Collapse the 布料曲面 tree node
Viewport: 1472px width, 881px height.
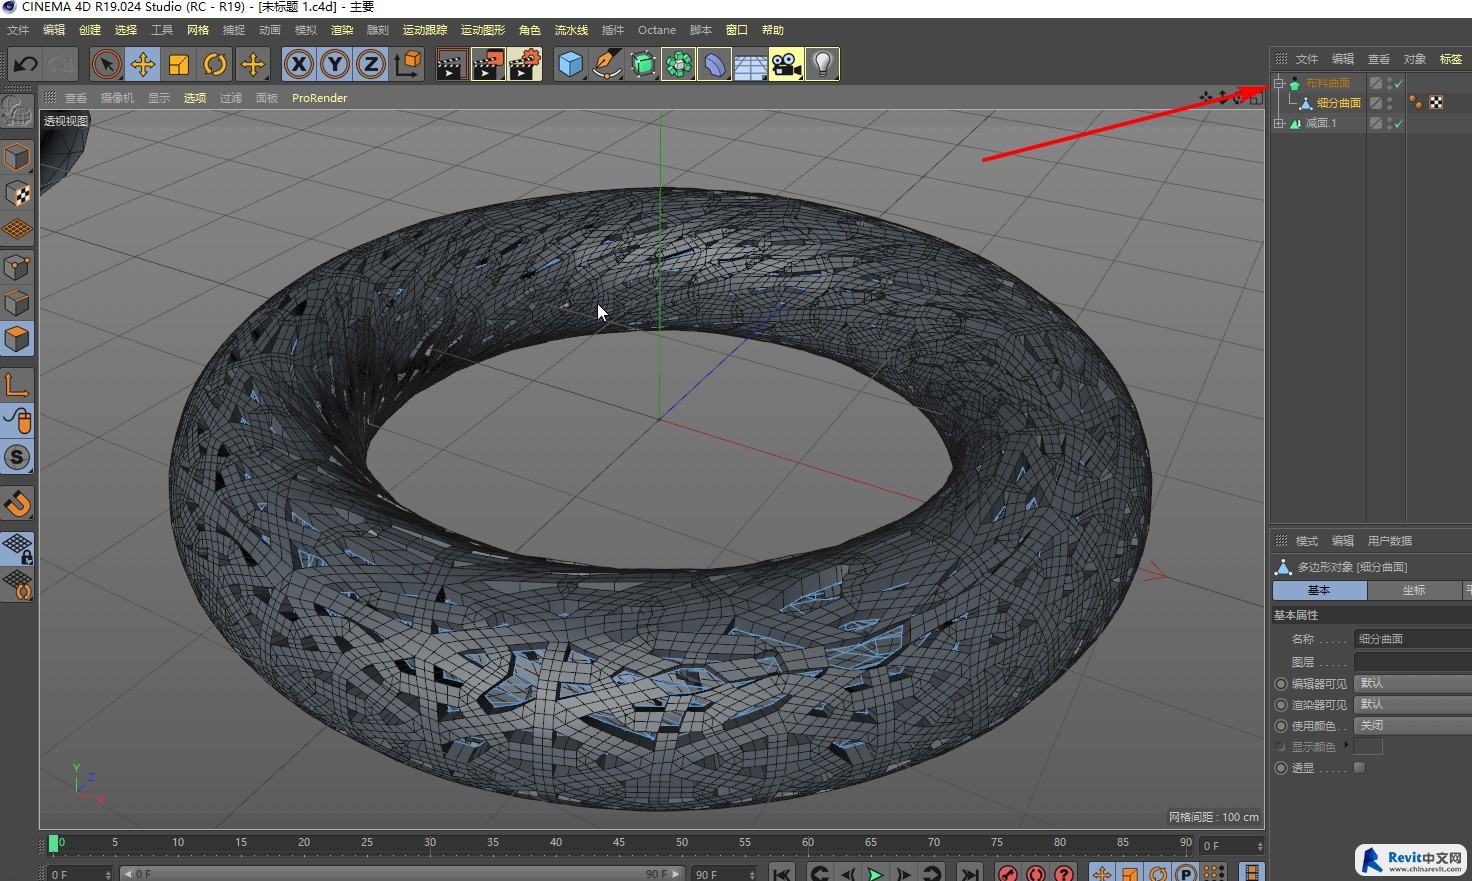point(1279,83)
